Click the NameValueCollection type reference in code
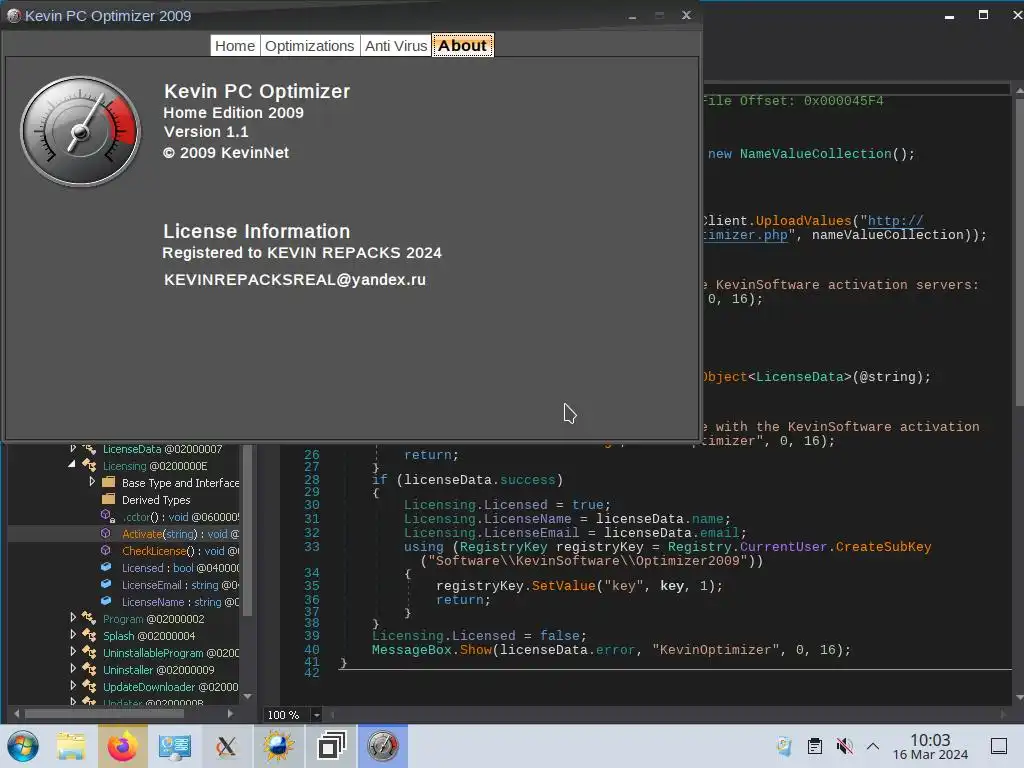Image resolution: width=1024 pixels, height=768 pixels. [x=815, y=153]
